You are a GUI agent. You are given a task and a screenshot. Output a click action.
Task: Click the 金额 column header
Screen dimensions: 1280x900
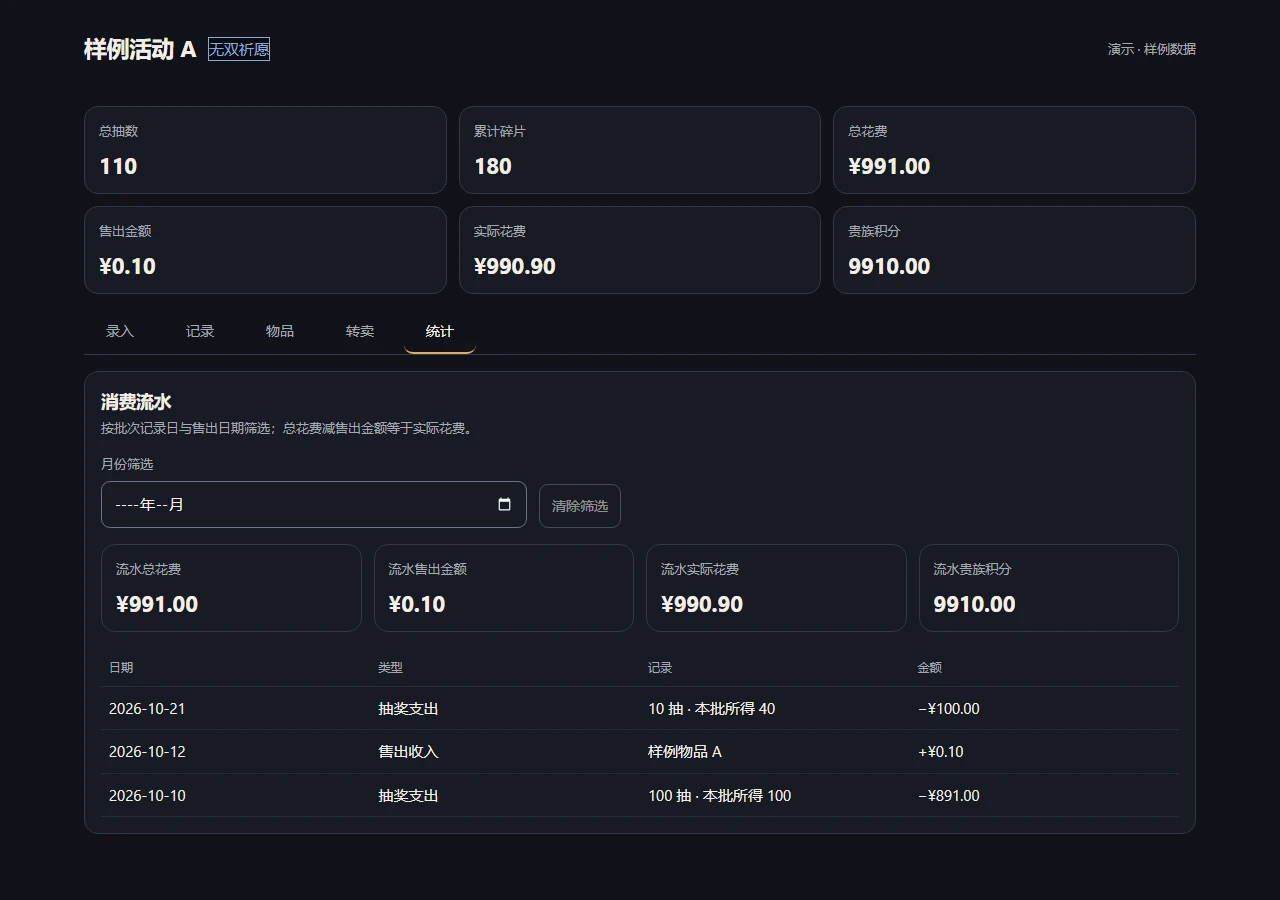(x=930, y=667)
